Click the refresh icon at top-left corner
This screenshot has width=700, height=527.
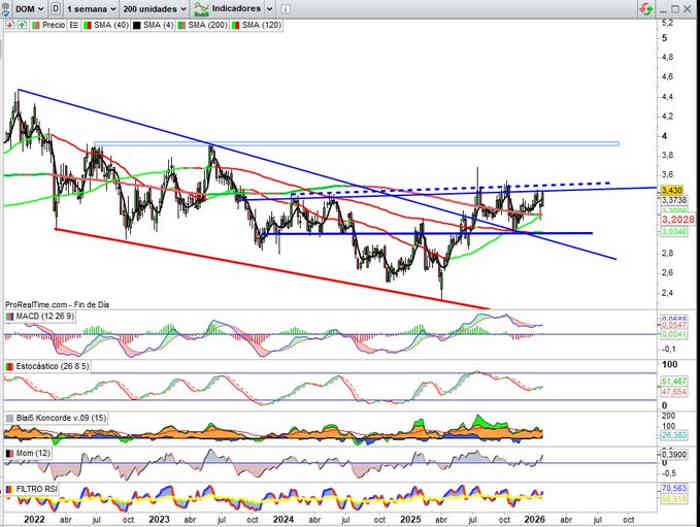[x=7, y=8]
